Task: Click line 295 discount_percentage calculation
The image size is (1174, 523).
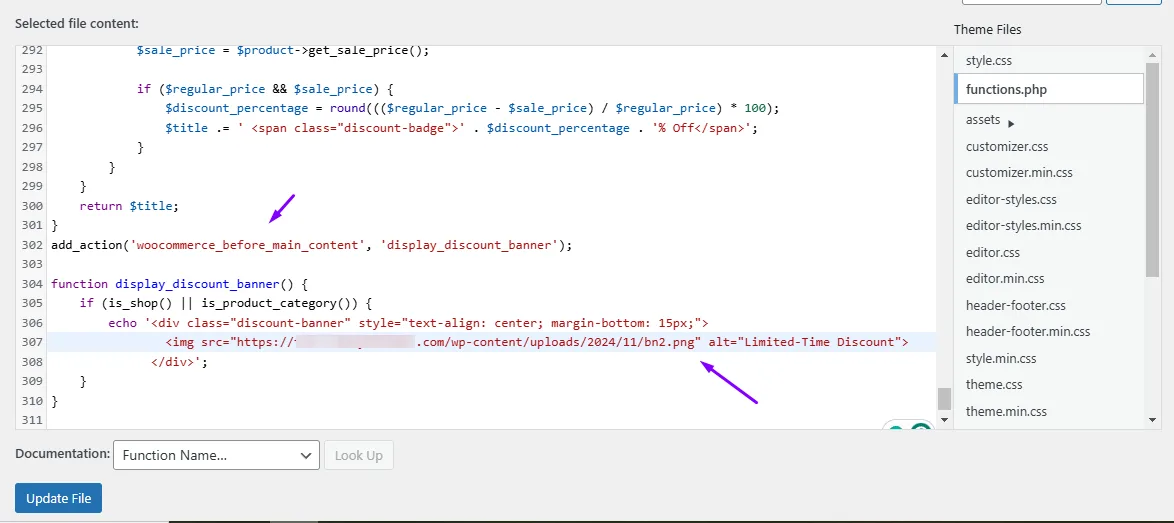Action: coord(472,108)
